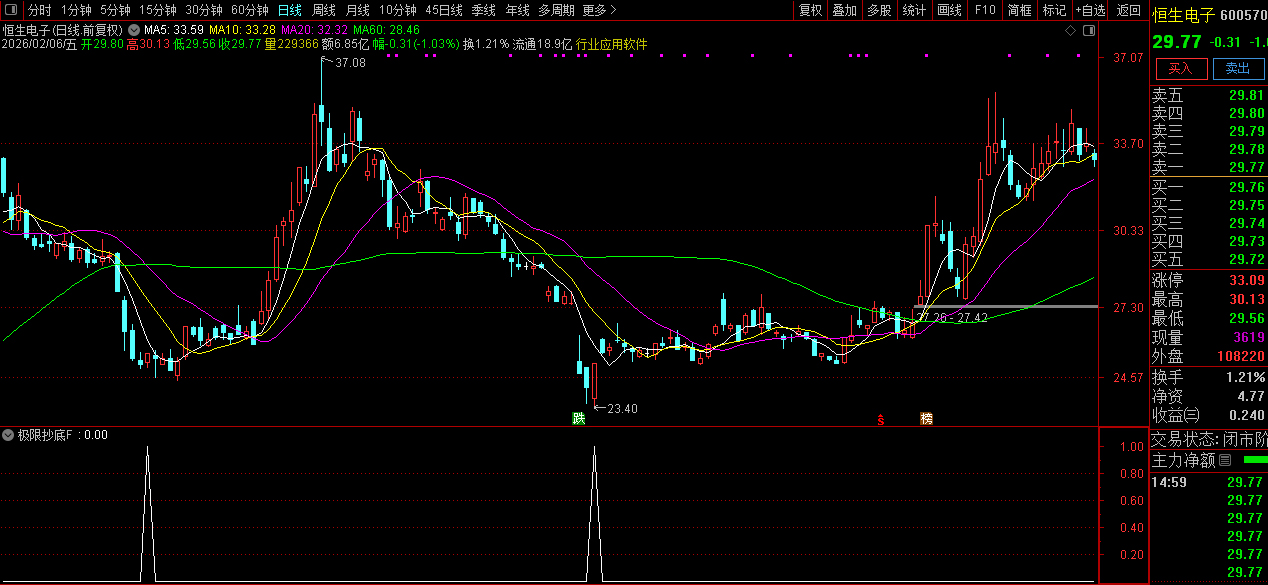1268x585 pixels.
Task: Switch to 年线 yearly chart
Action: 517,10
